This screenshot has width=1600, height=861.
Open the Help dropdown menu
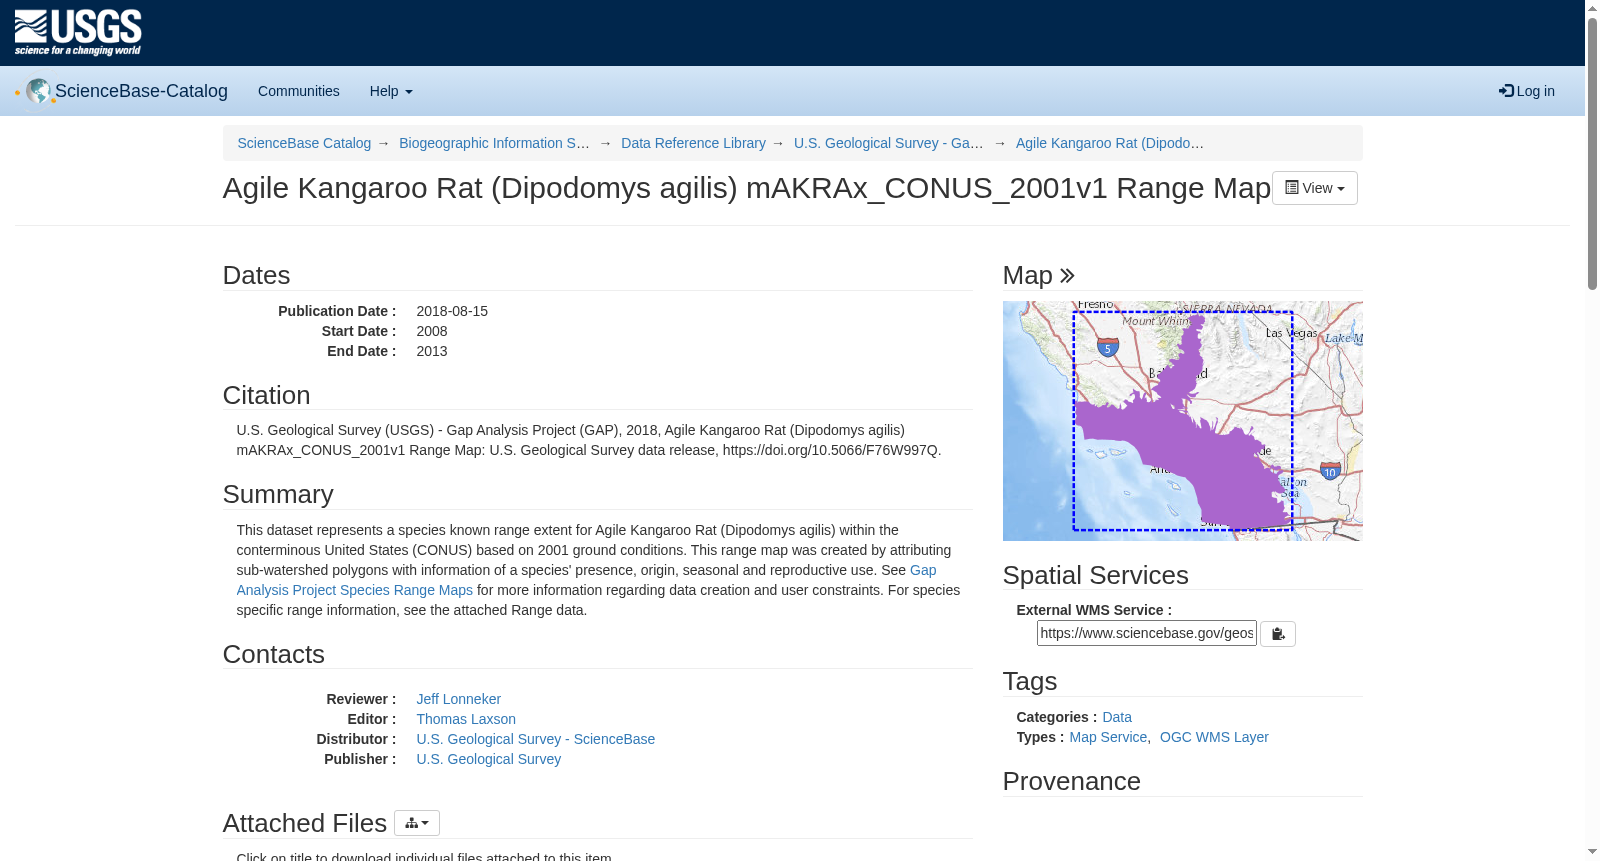click(391, 91)
